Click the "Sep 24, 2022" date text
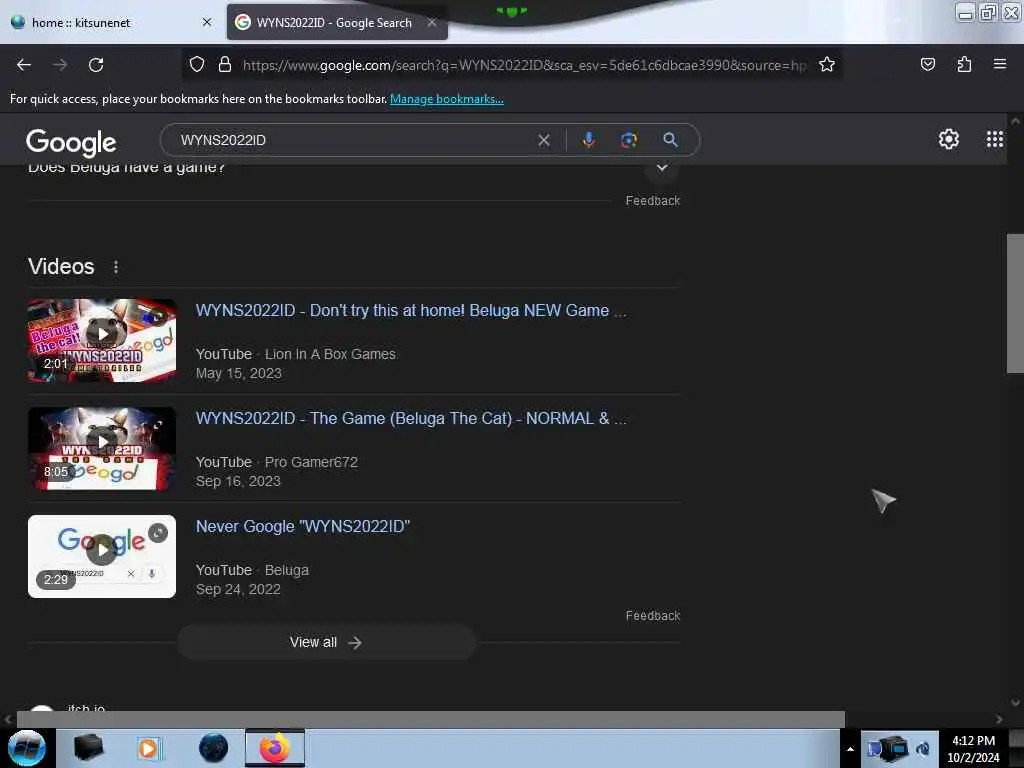Viewport: 1024px width, 768px height. (x=238, y=589)
